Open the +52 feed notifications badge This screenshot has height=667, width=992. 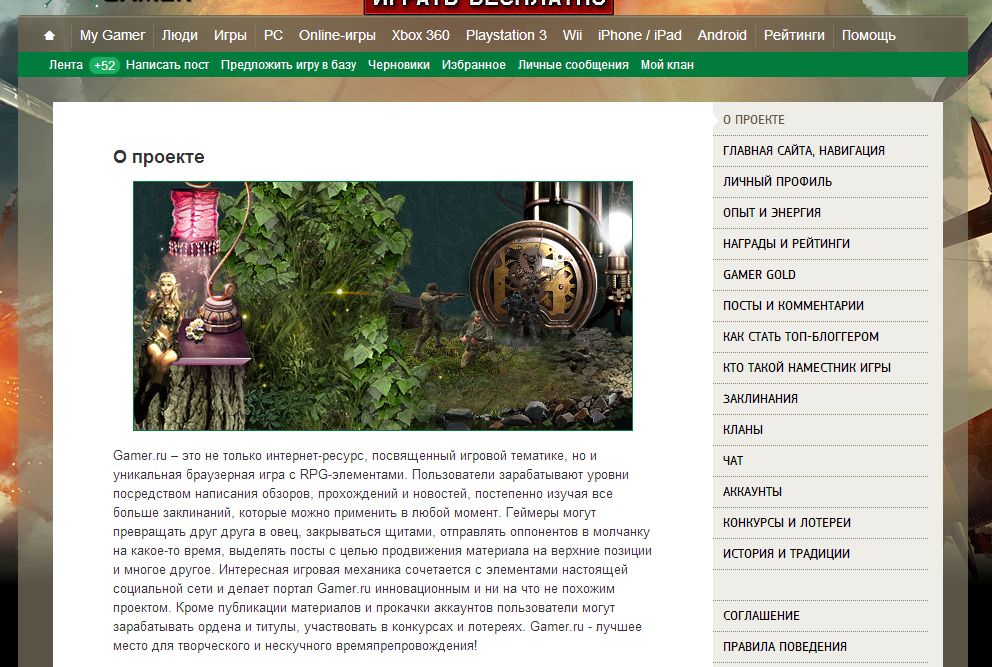[104, 65]
